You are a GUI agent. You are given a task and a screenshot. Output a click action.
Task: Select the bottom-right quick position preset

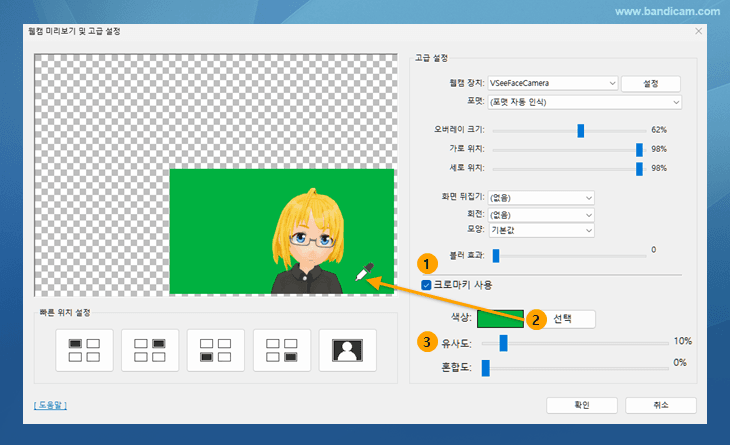tap(281, 350)
